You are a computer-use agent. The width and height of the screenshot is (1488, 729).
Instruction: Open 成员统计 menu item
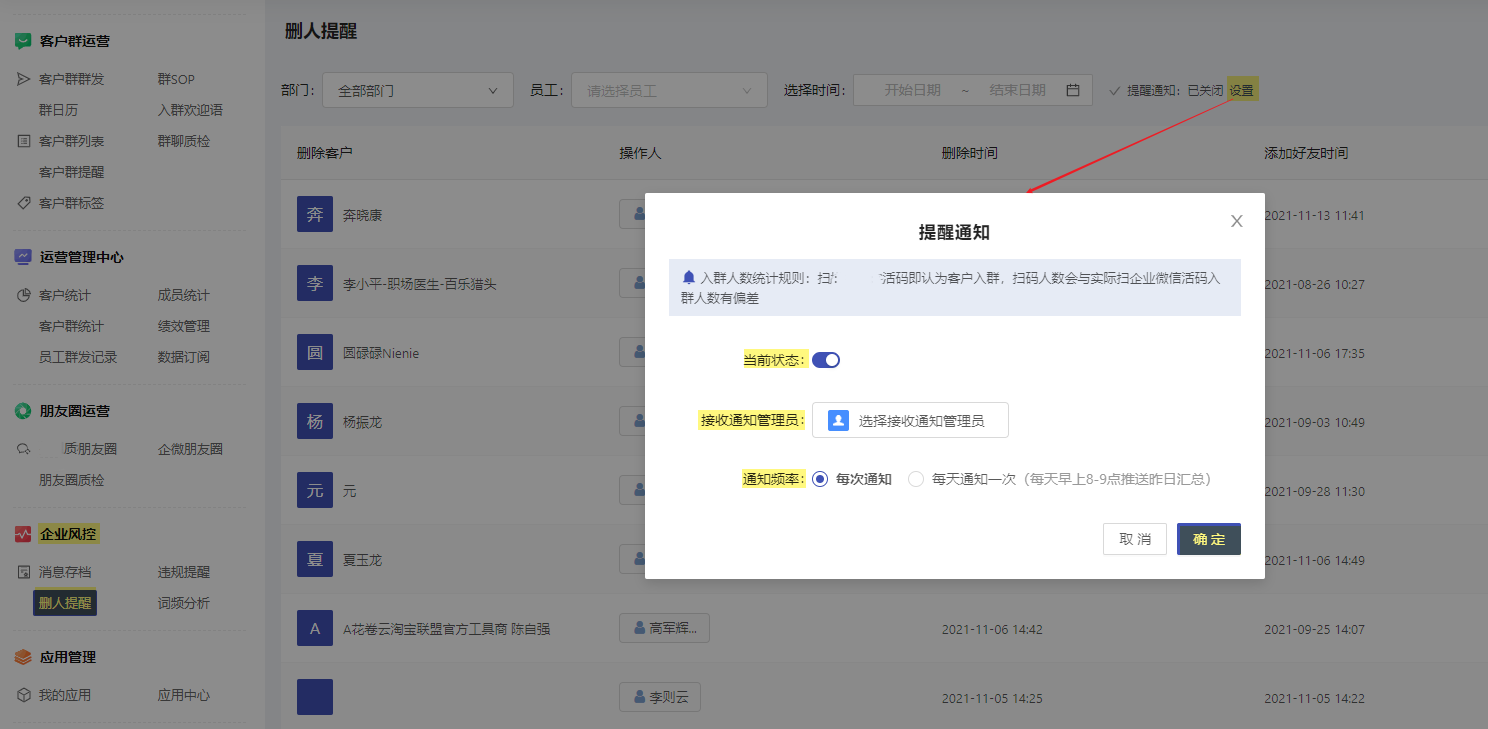tap(184, 295)
